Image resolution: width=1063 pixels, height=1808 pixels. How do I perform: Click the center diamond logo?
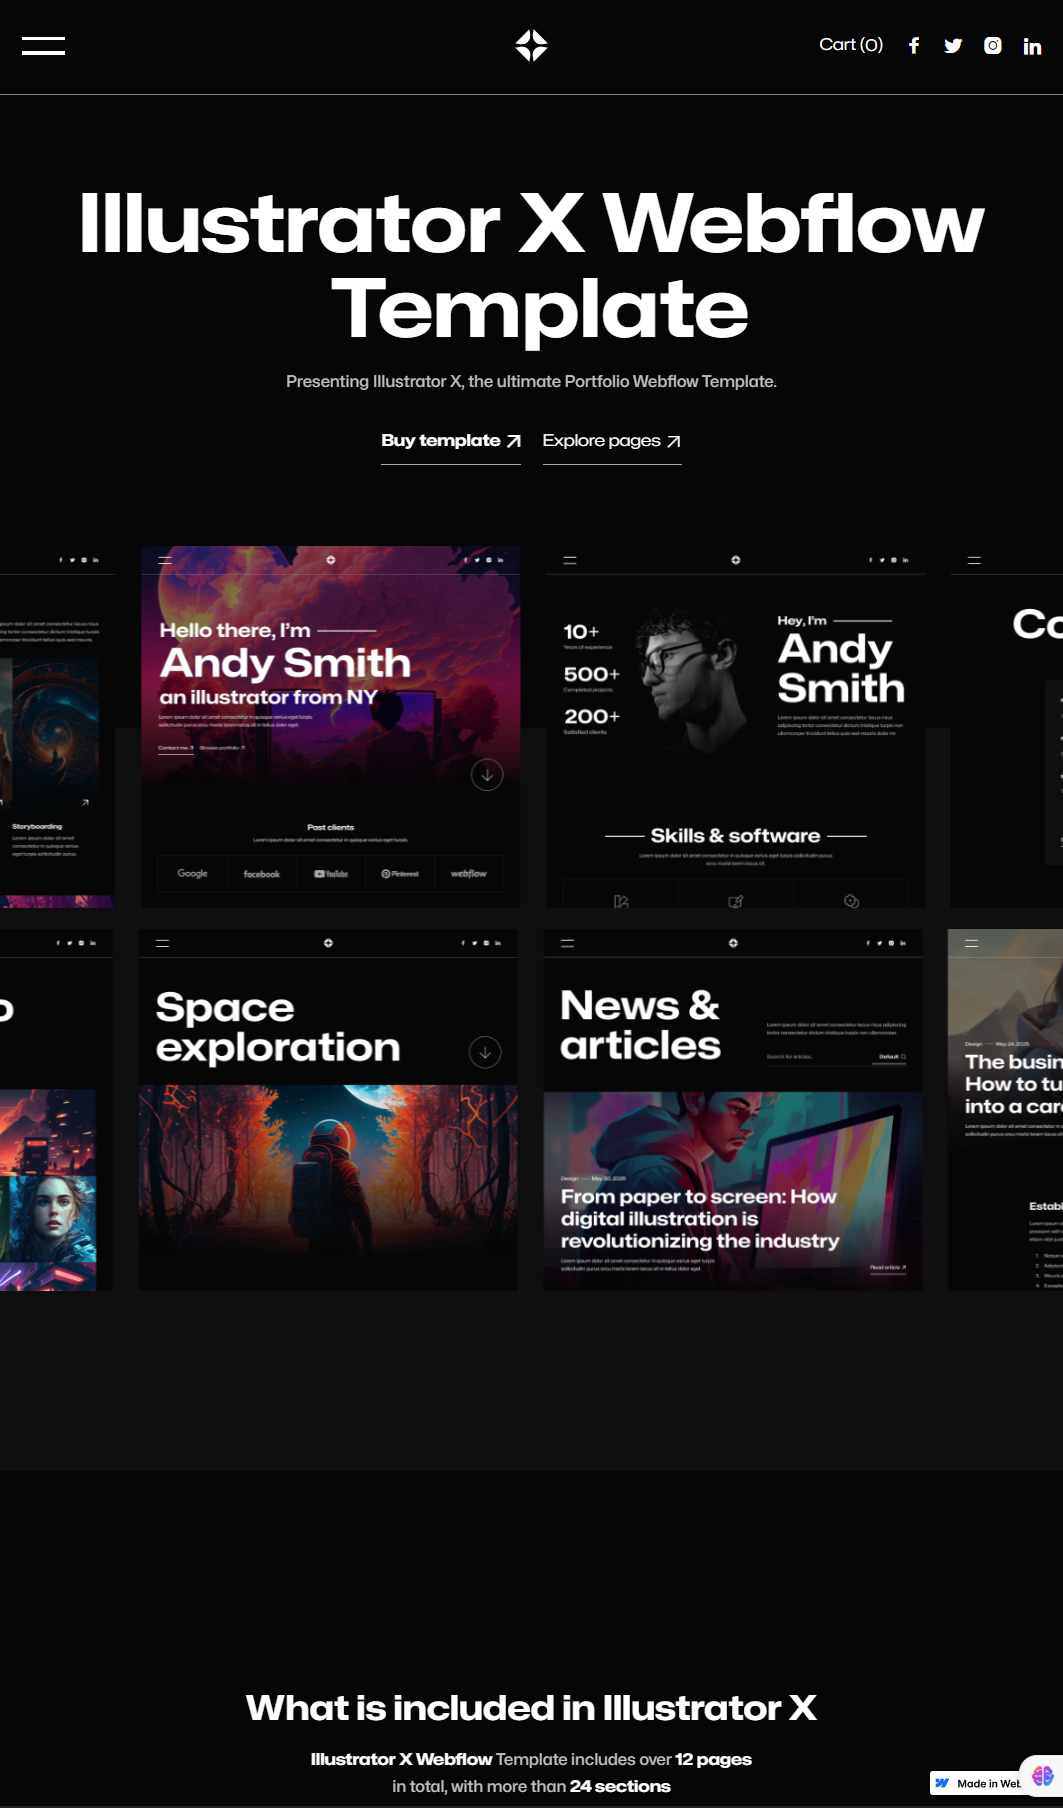pyautogui.click(x=531, y=46)
